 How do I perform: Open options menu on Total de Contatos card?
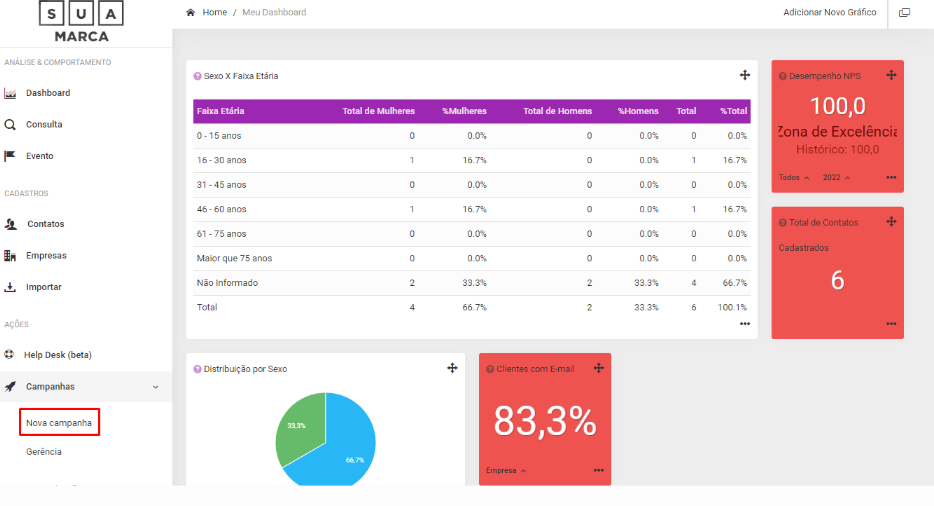point(890,324)
